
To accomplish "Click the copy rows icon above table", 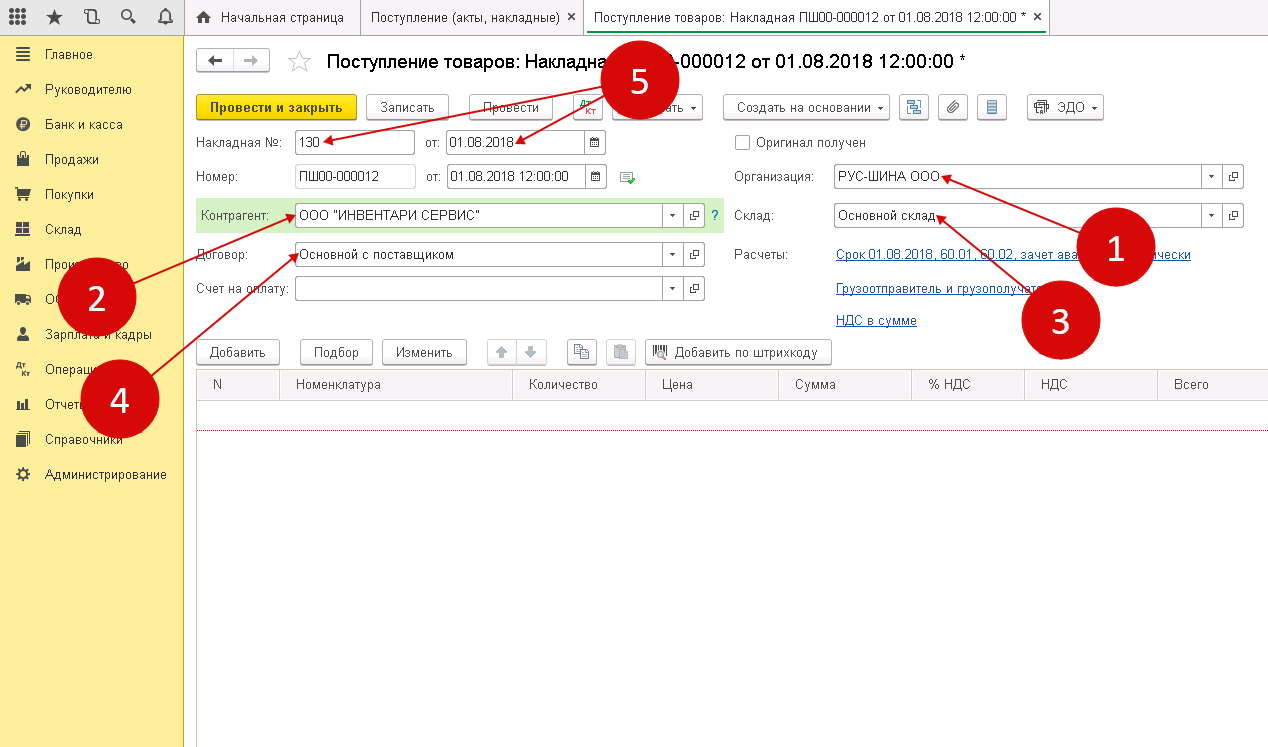I will click(x=581, y=352).
